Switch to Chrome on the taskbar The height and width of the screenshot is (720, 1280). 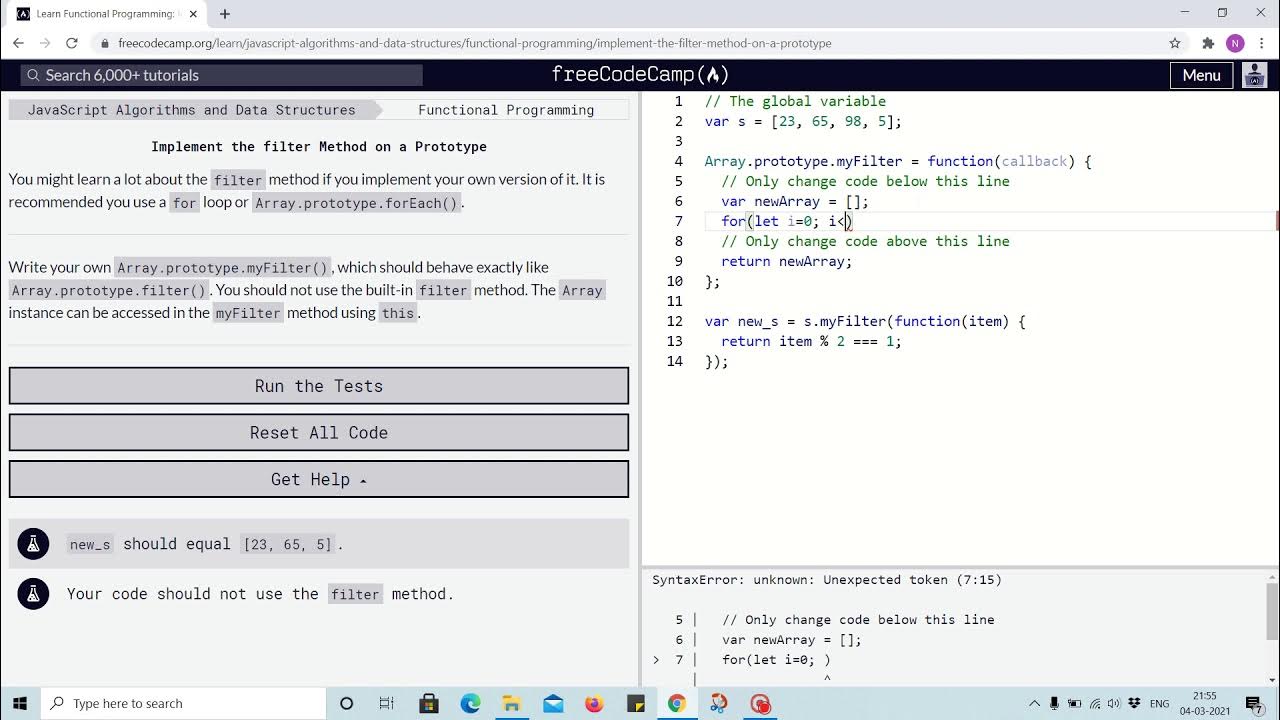pyautogui.click(x=677, y=703)
